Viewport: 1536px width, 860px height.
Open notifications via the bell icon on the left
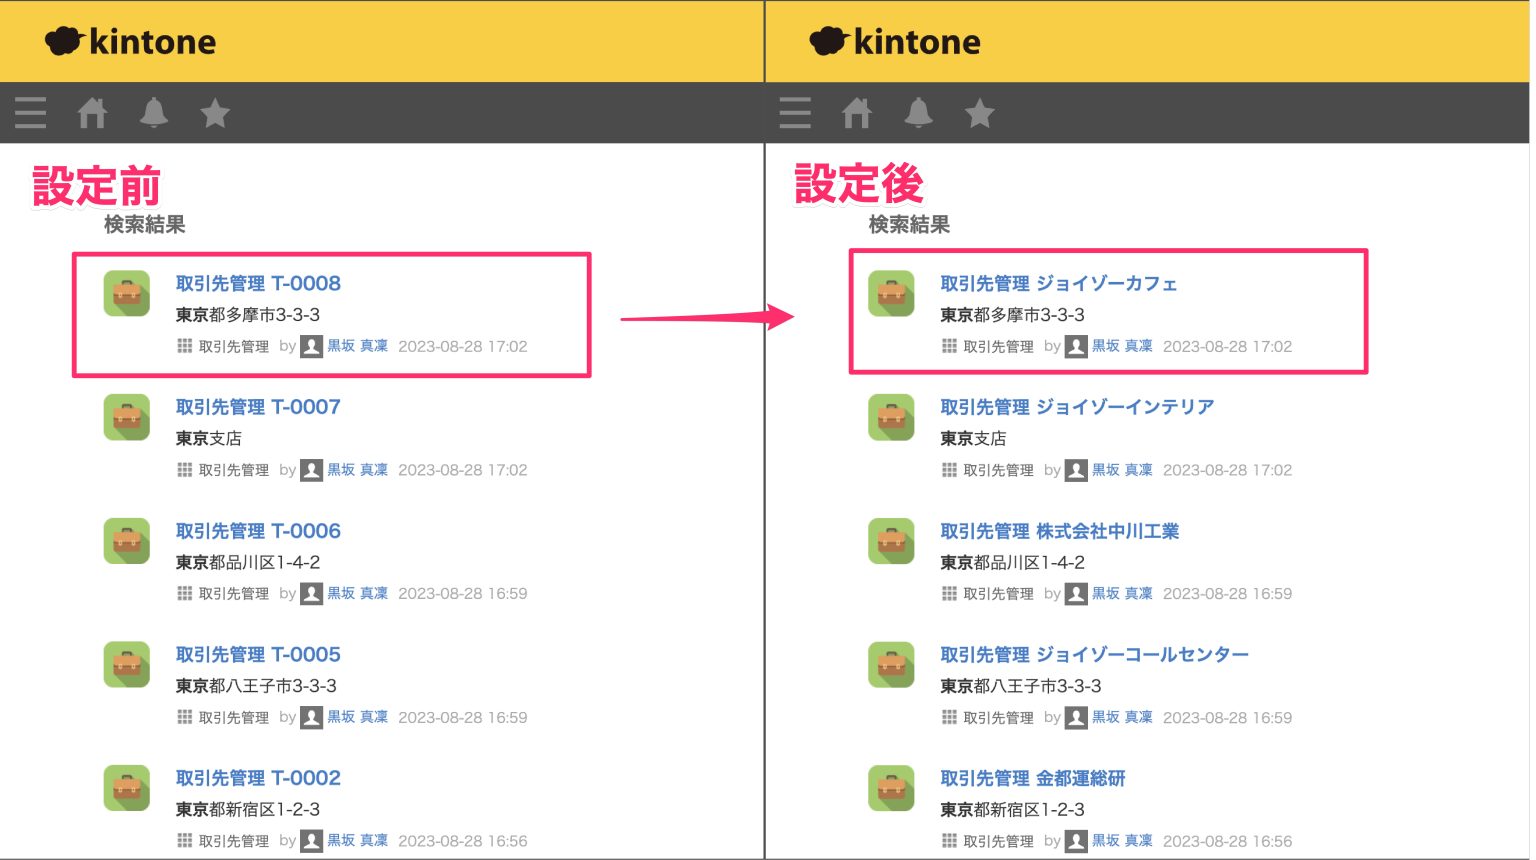point(154,112)
